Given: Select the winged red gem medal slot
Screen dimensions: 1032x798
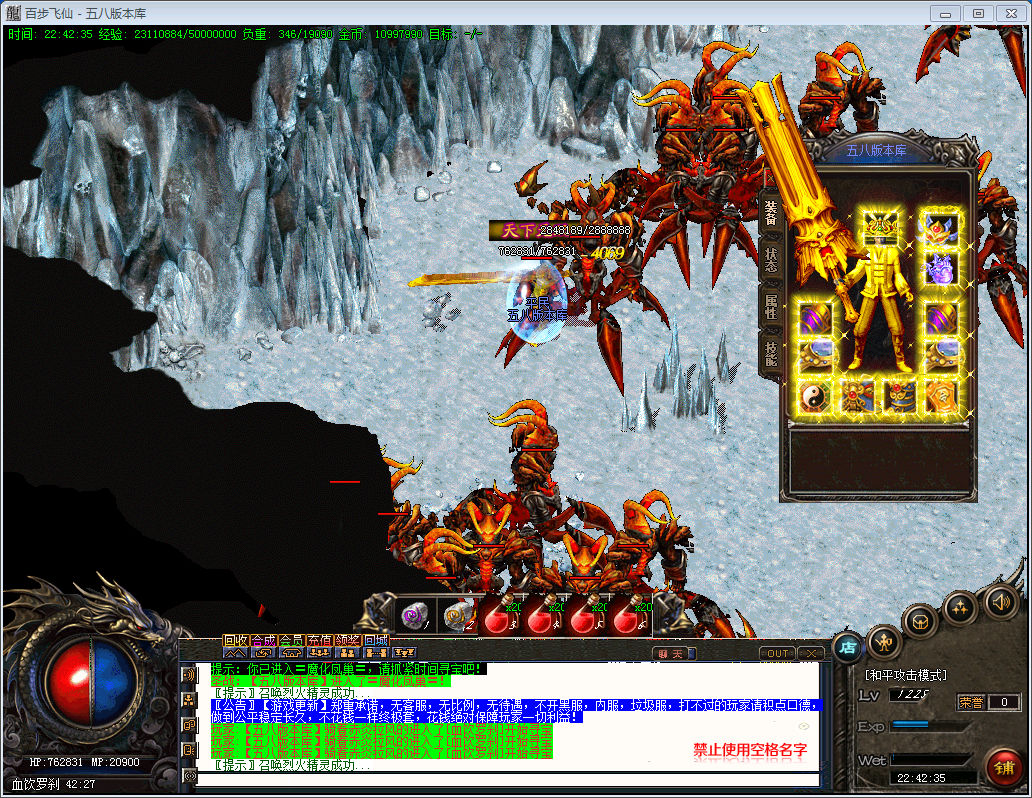Looking at the screenshot, I should 941,229.
